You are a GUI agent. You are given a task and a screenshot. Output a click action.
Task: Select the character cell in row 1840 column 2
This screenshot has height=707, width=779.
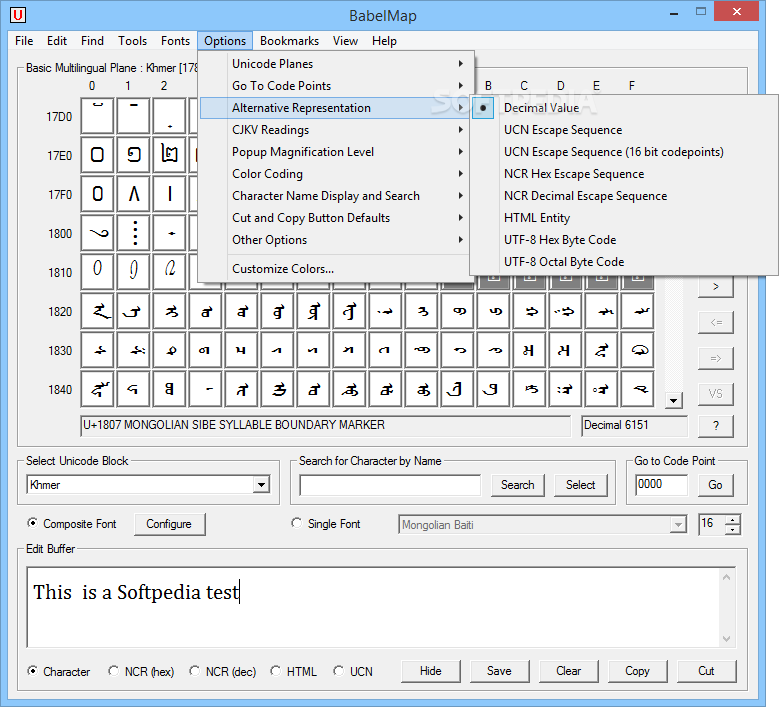169,389
